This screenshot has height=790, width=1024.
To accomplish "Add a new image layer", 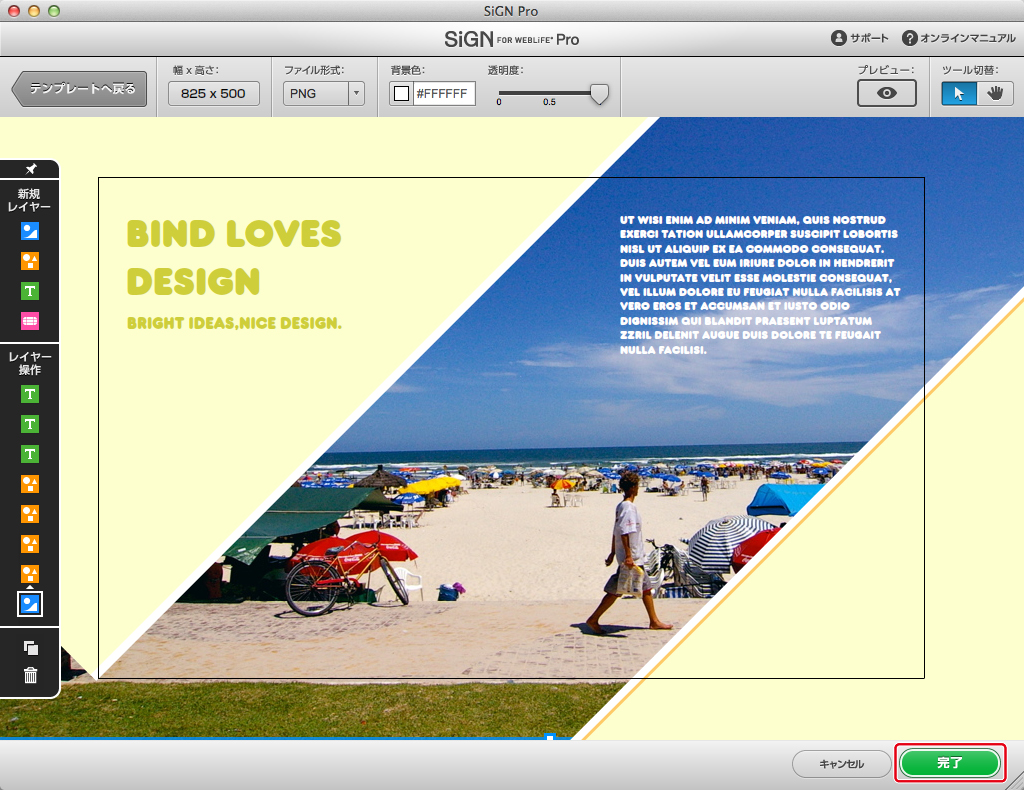I will (x=30, y=231).
